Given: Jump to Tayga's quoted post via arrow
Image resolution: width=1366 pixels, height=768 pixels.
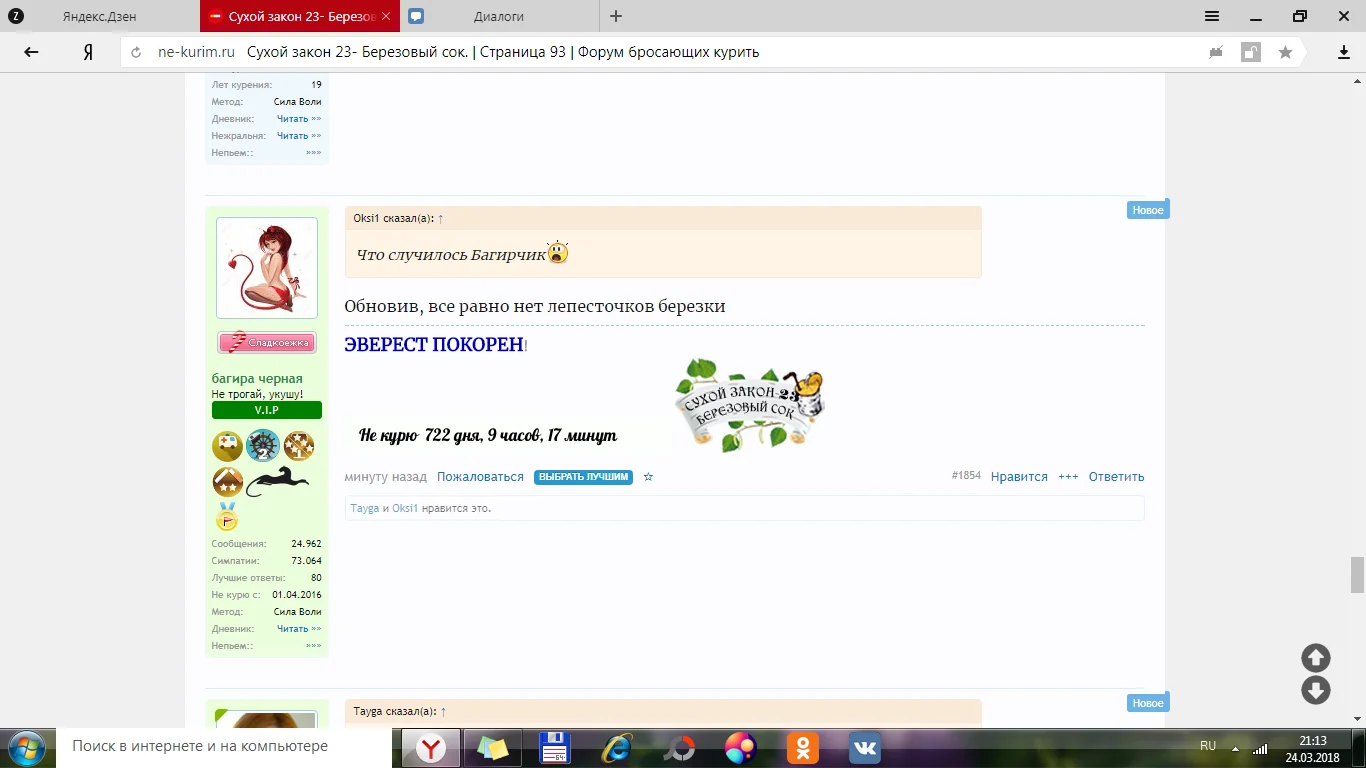Looking at the screenshot, I should point(443,711).
